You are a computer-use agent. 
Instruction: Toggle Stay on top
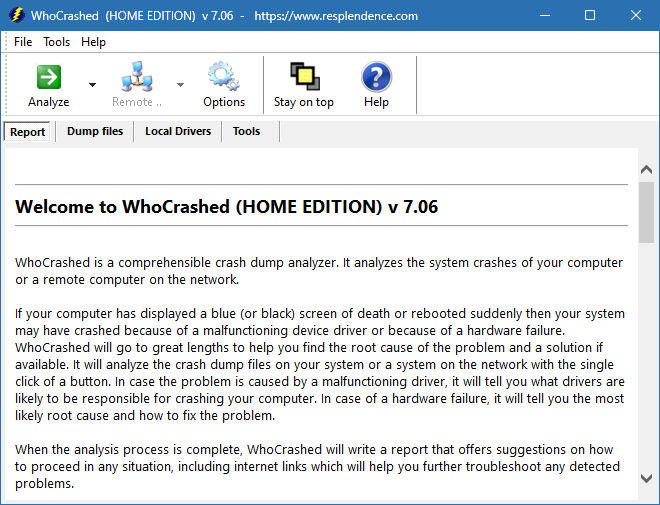point(304,85)
